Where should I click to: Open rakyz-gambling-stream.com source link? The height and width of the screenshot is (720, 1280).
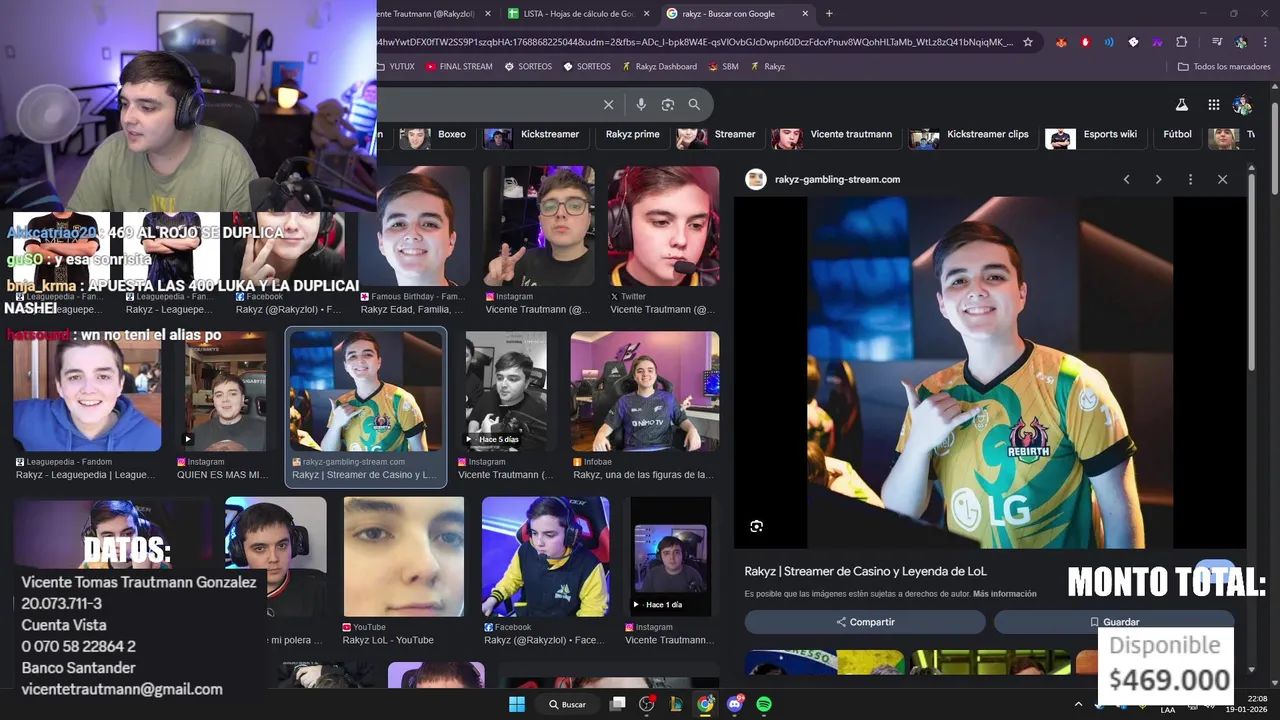[837, 179]
